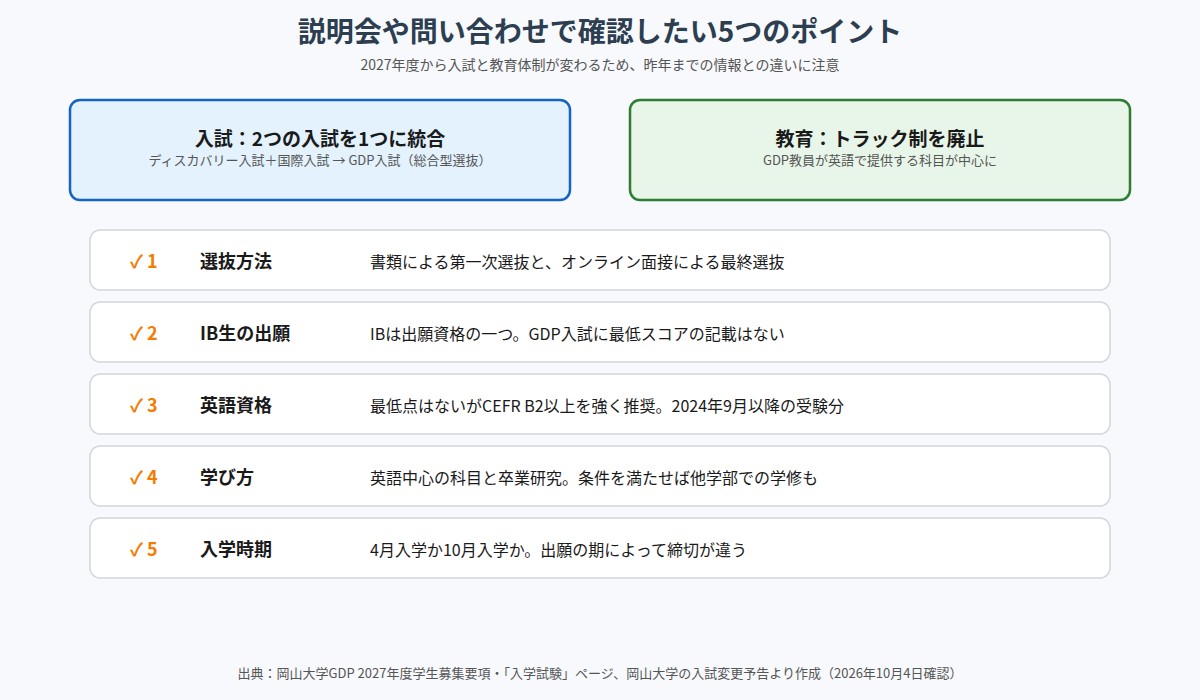Click the title 説明会や問い合わせで確認したい5つのポイント

tap(600, 31)
